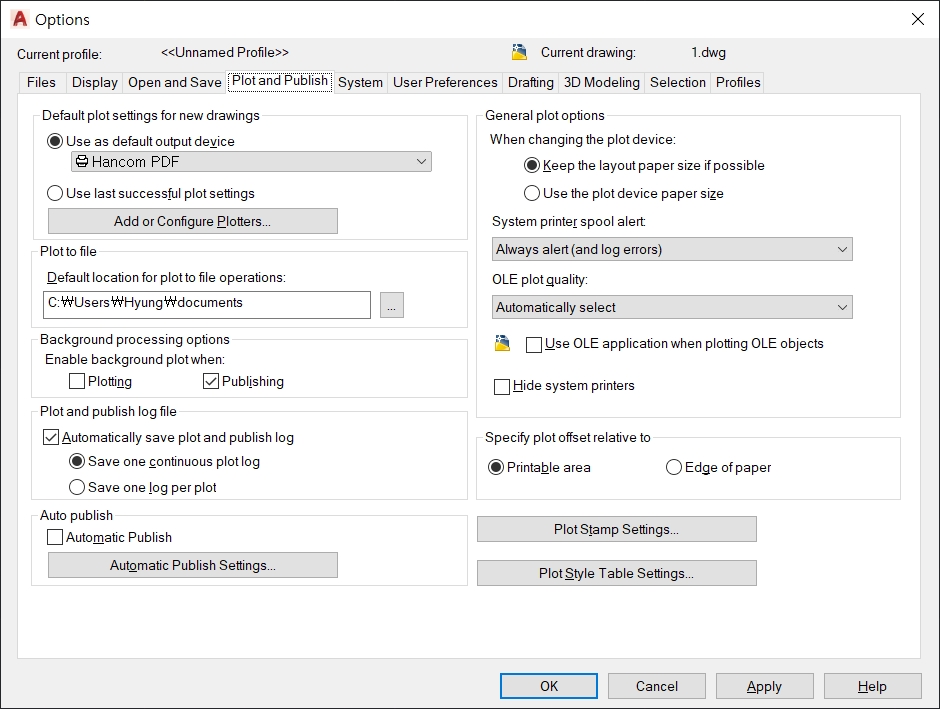Viewport: 940px width, 709px height.
Task: Click the default plot-to-file location field
Action: coord(207,304)
